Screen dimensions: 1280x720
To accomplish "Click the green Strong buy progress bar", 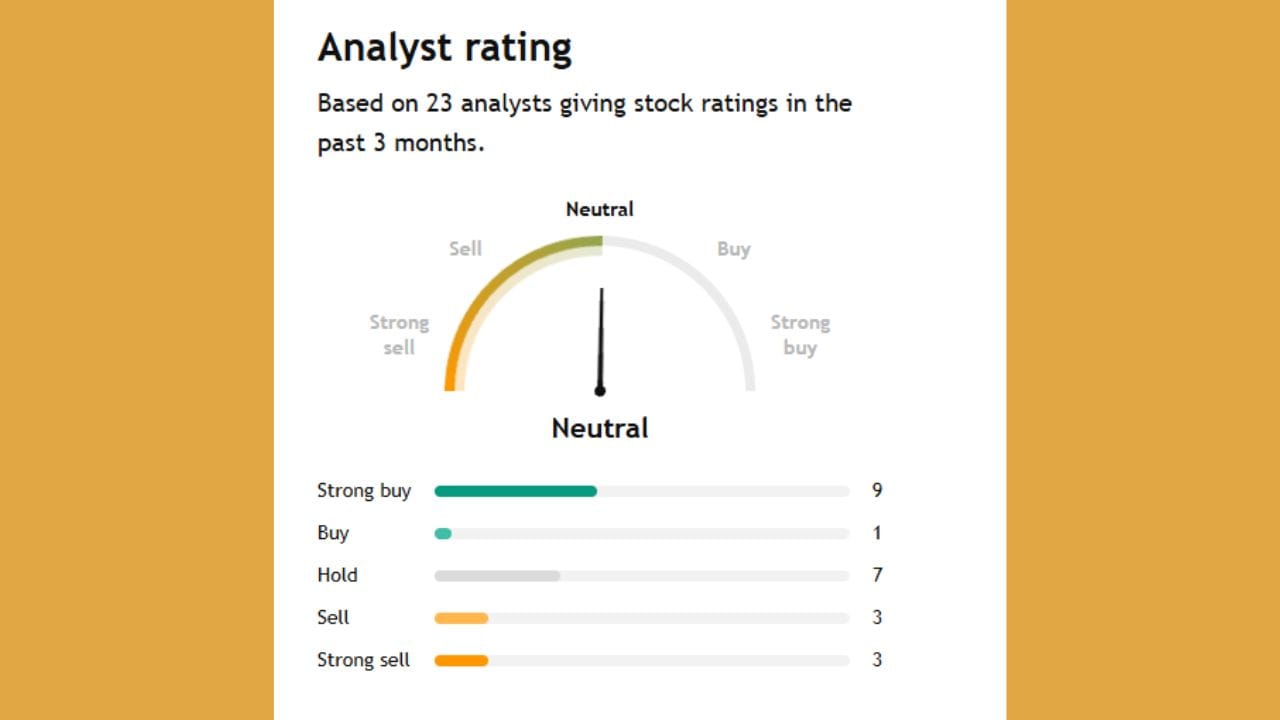I will [x=515, y=491].
